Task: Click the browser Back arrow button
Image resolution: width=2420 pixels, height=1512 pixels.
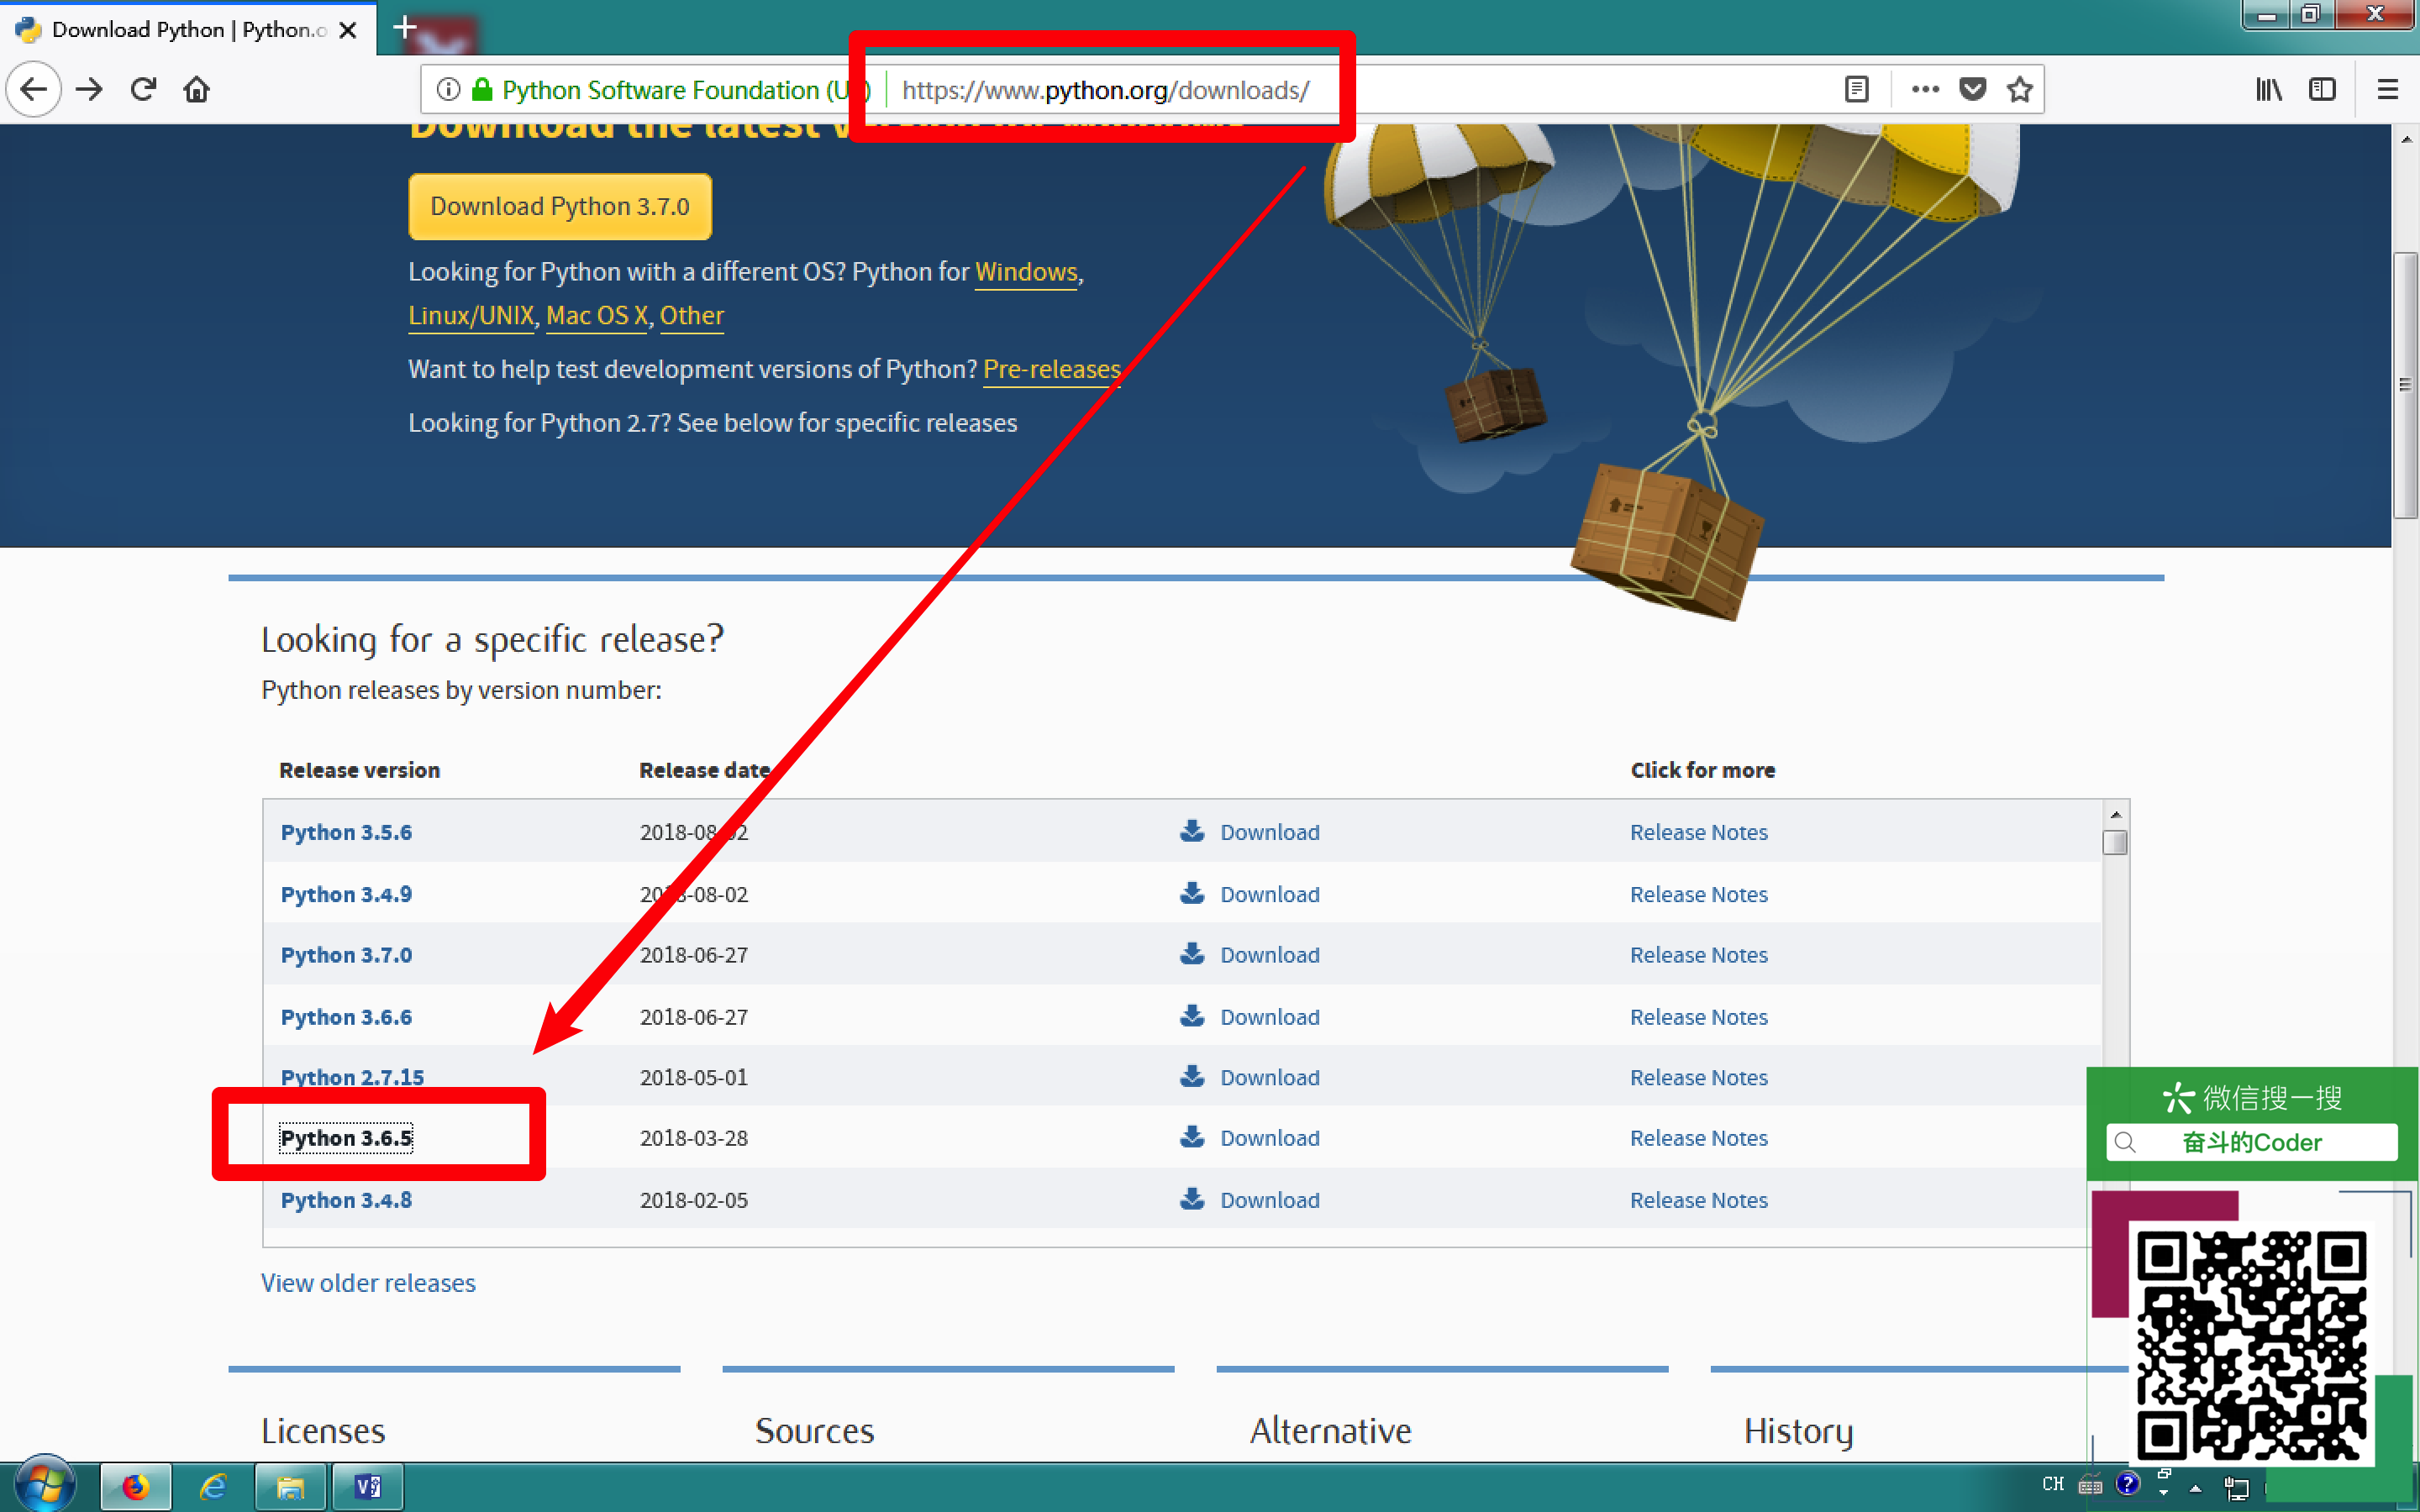Action: (34, 89)
